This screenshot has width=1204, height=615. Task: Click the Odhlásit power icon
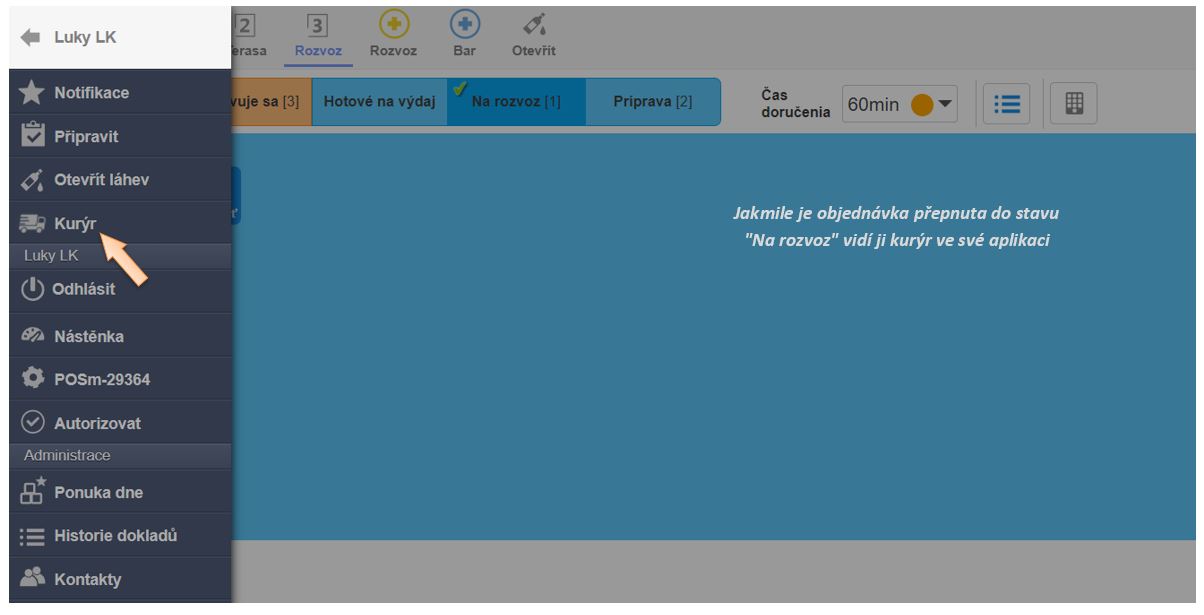[x=33, y=289]
